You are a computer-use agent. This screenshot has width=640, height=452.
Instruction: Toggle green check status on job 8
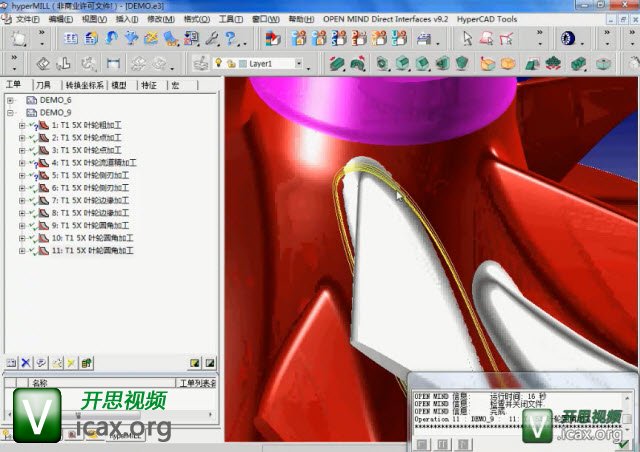point(33,213)
